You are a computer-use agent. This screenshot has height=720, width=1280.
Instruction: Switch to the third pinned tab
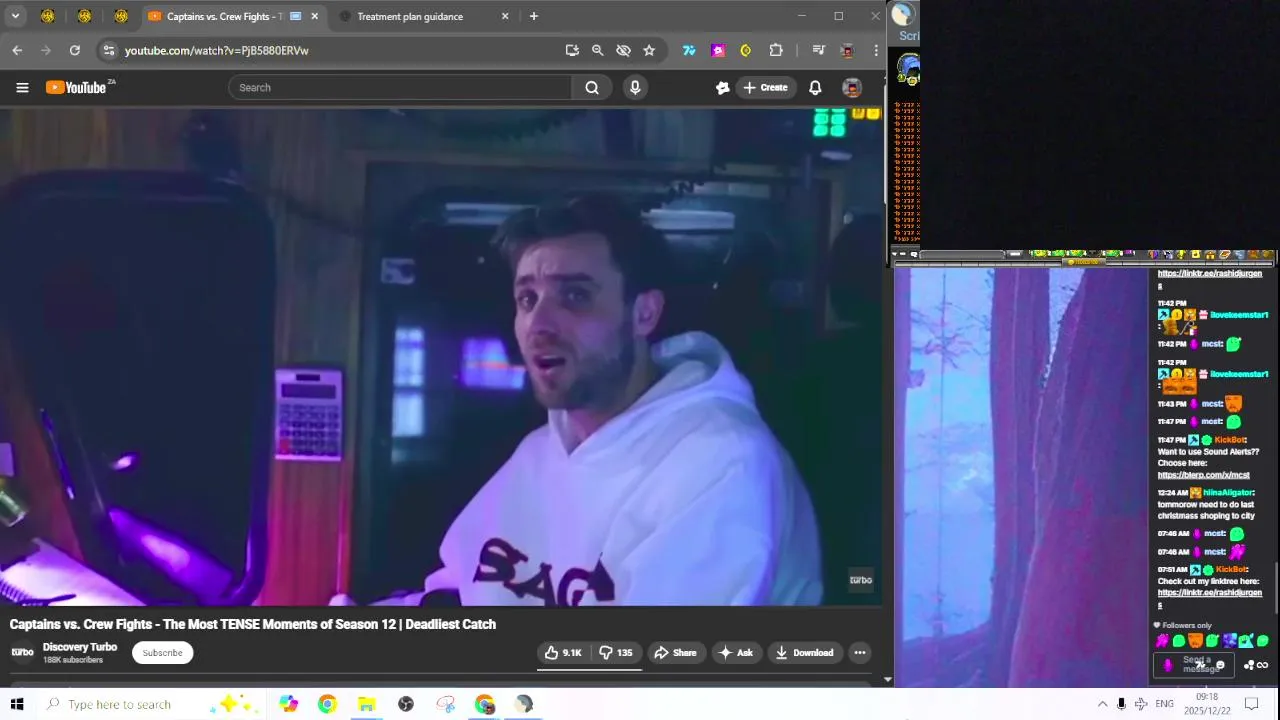(x=121, y=16)
